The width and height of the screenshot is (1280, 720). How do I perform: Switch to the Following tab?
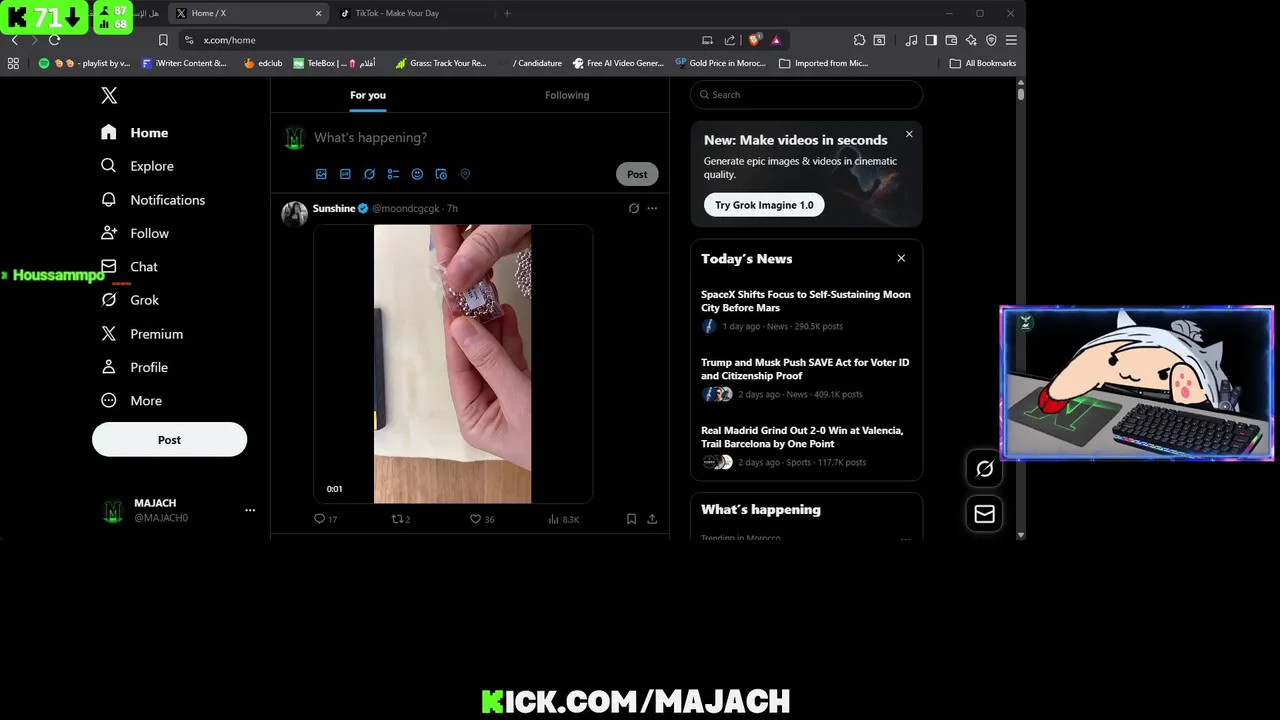coord(567,95)
